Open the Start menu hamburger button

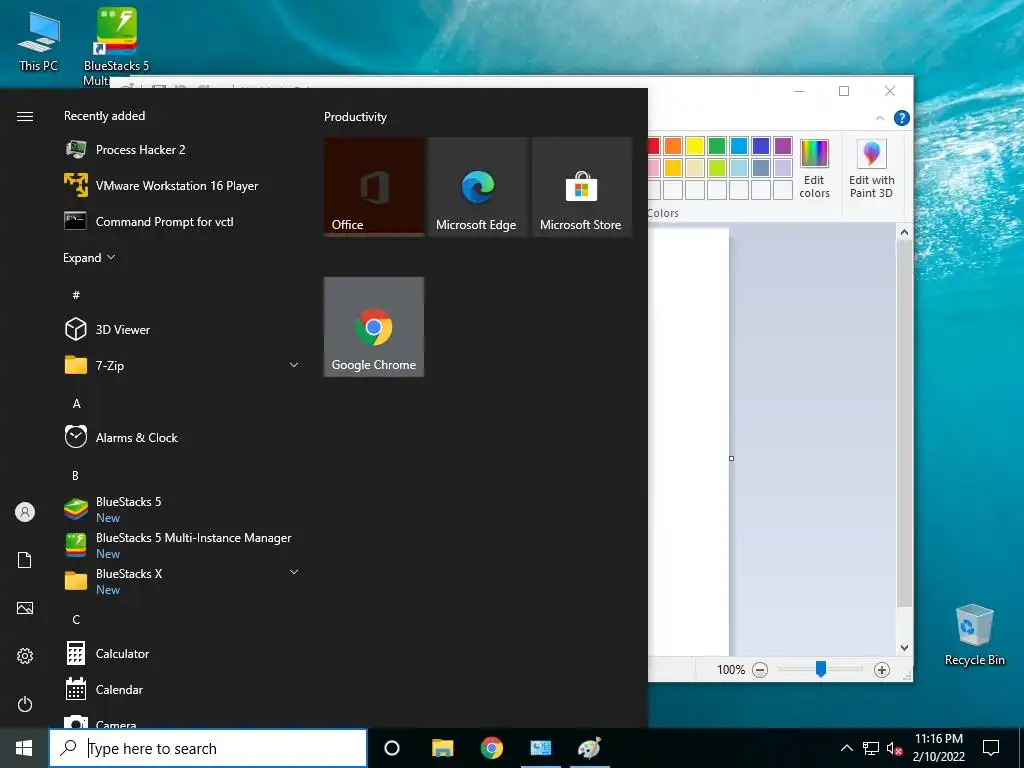tap(25, 116)
